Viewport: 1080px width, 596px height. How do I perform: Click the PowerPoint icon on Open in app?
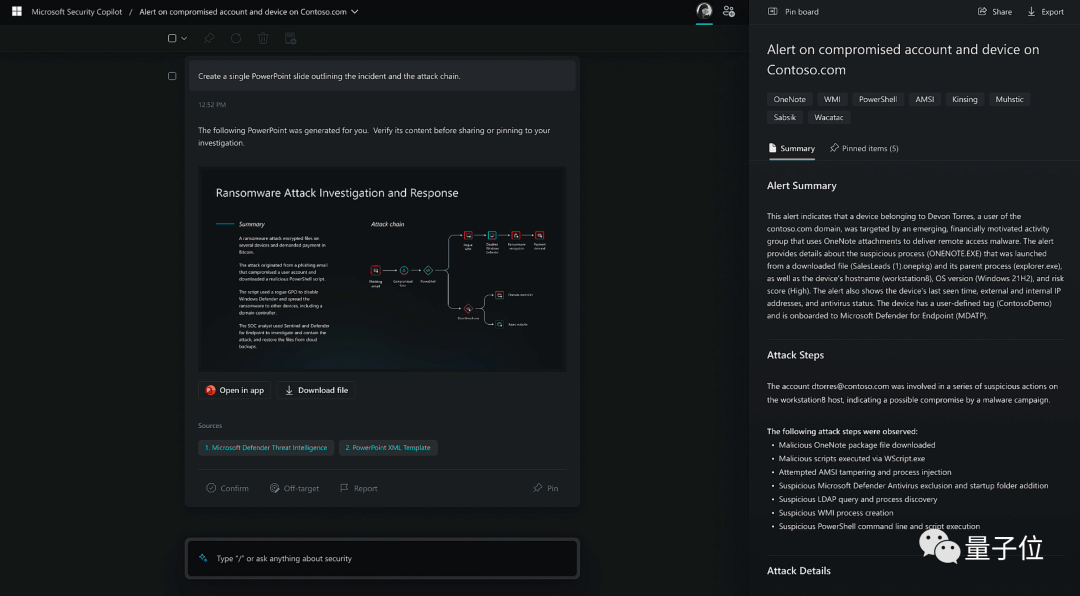point(211,390)
